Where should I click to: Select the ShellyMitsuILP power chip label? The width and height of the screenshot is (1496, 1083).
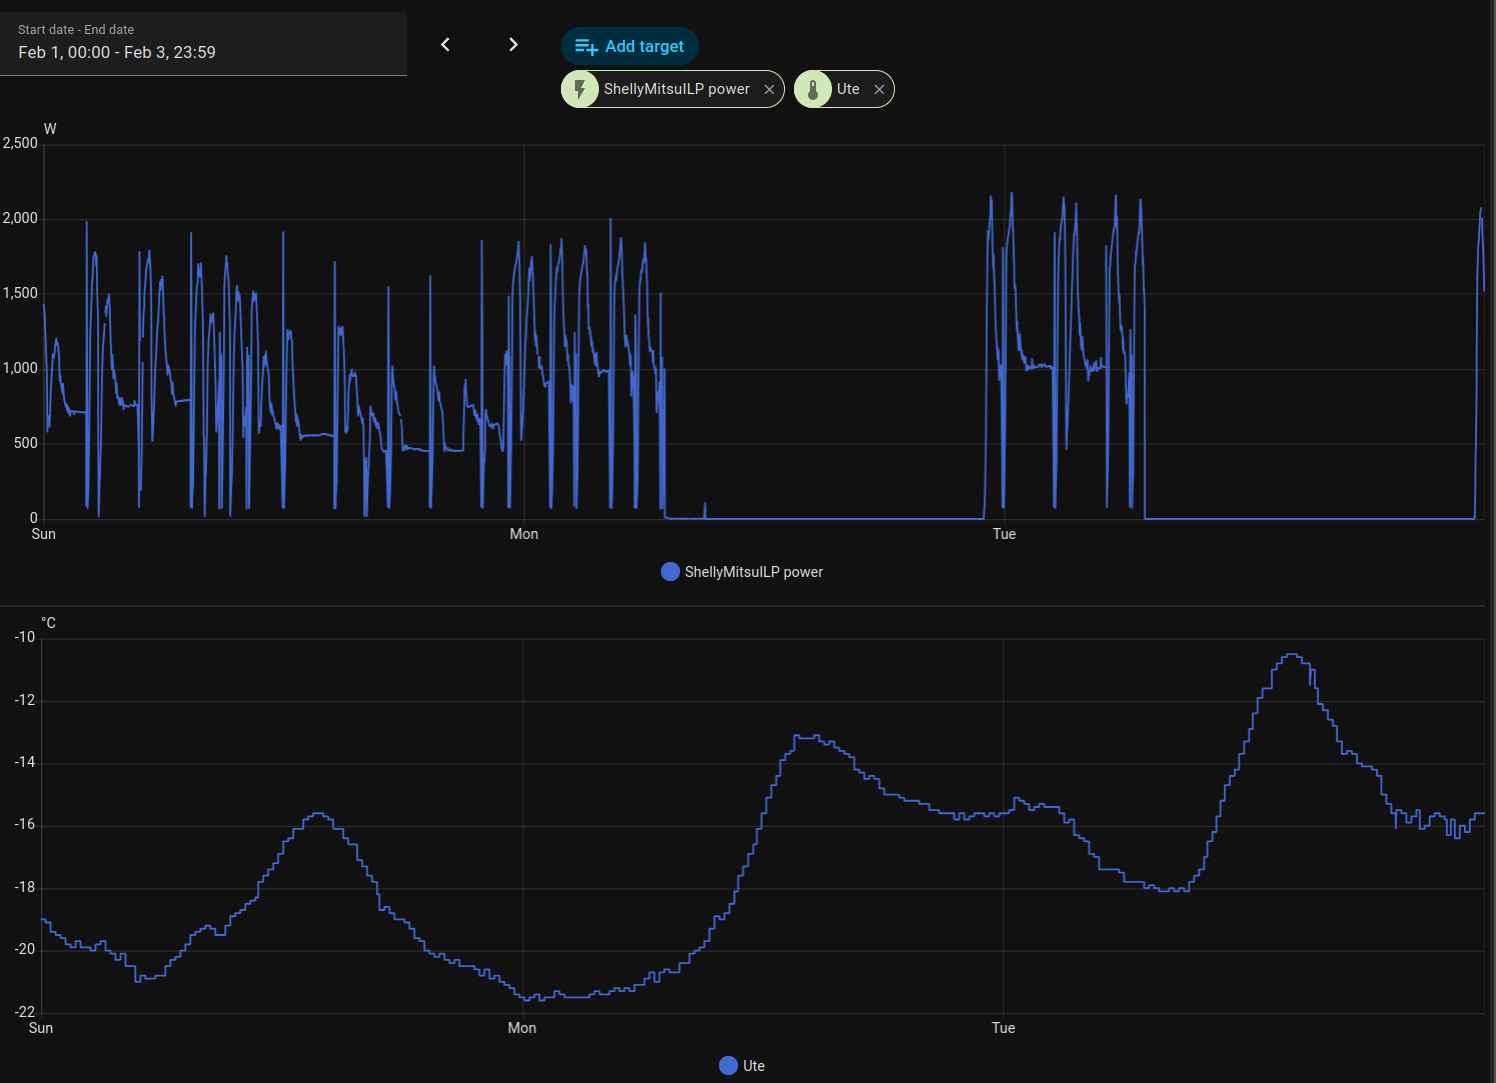point(676,89)
